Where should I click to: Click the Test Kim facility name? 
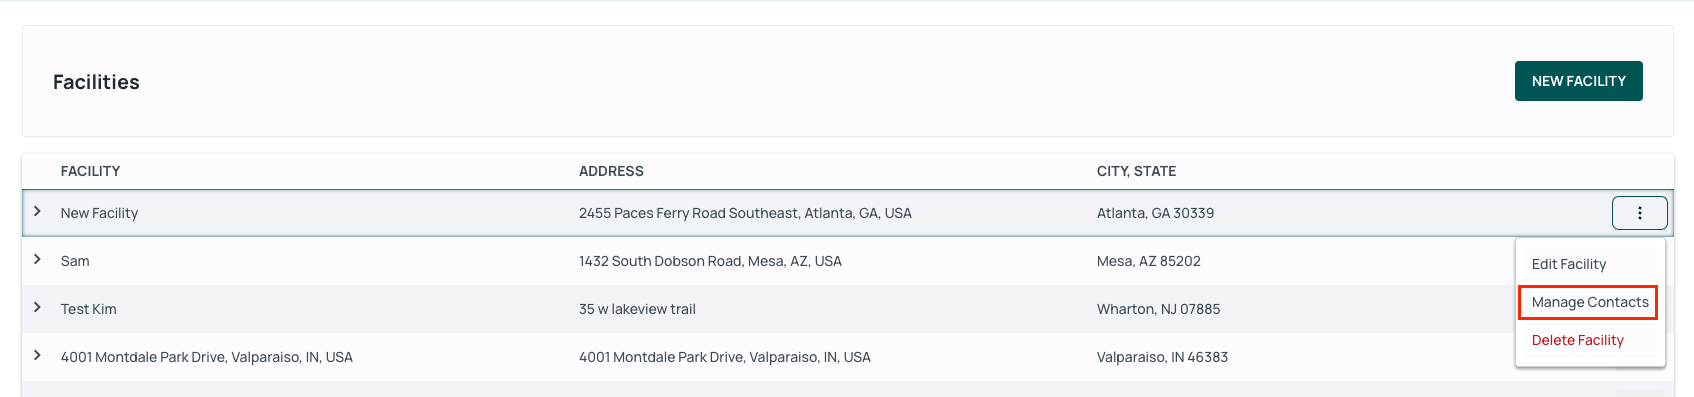88,309
